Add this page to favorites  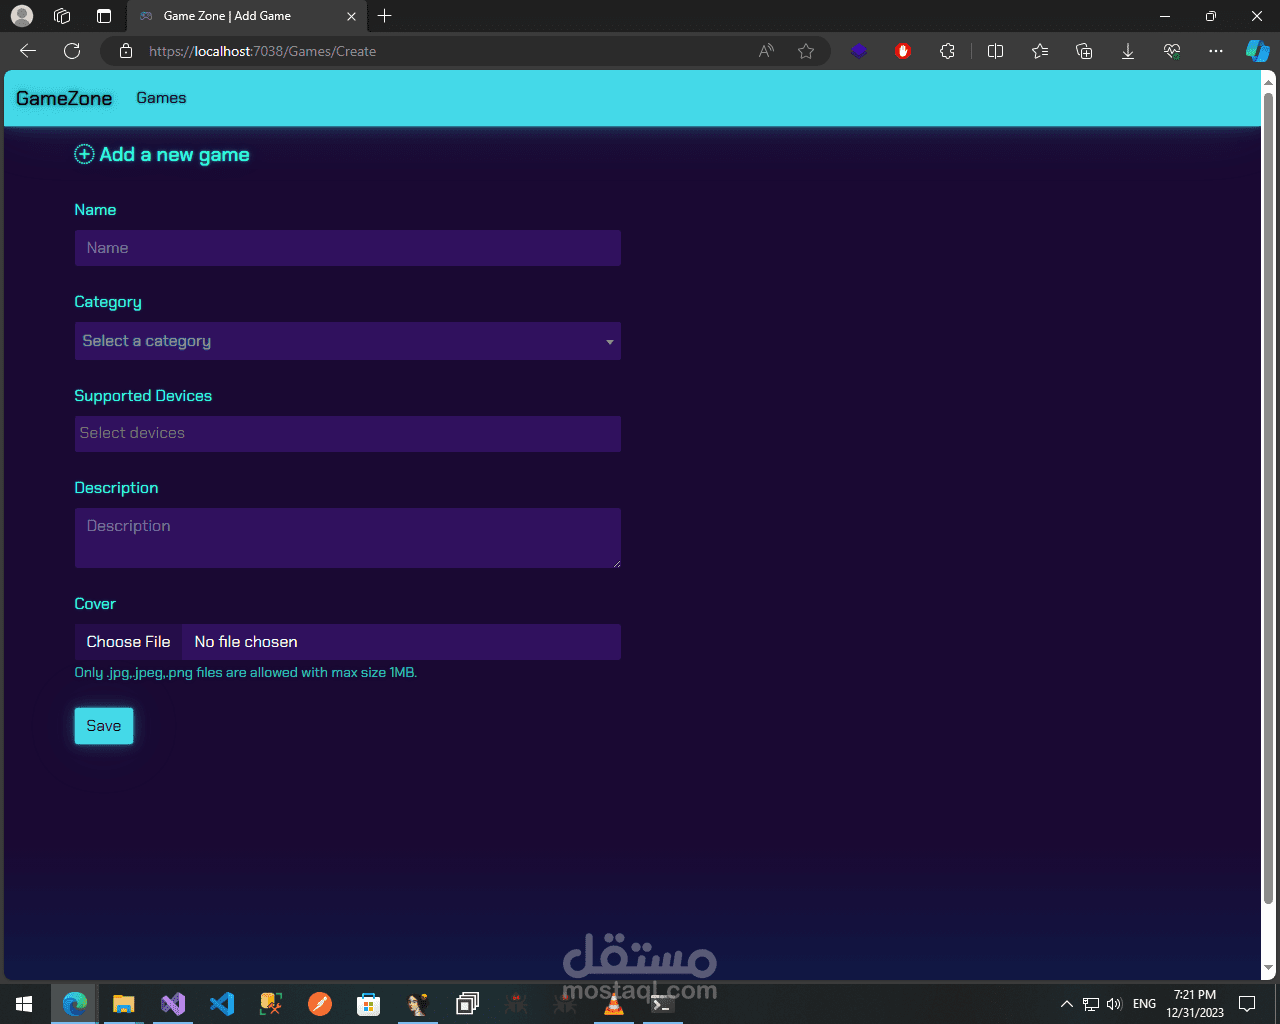point(806,51)
